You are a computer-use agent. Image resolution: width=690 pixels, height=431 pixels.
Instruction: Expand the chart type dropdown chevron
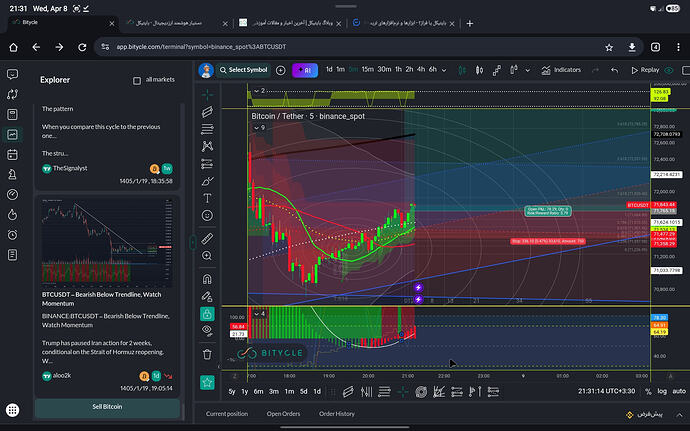[x=527, y=70]
